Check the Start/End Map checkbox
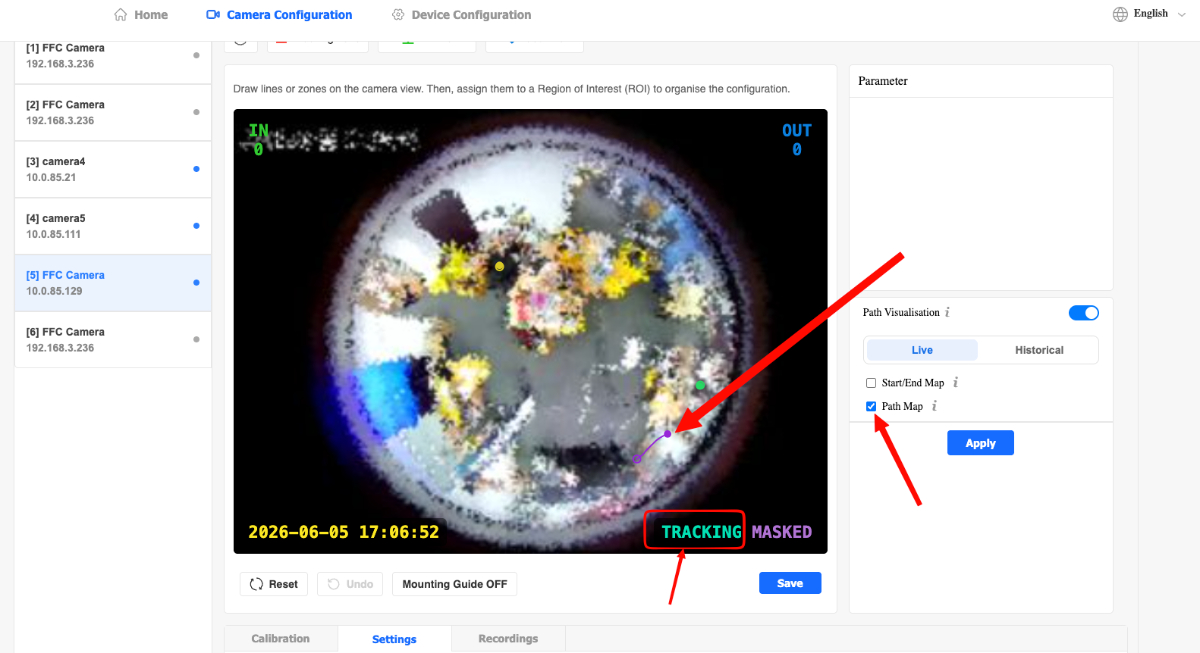The width and height of the screenshot is (1200, 653). (x=871, y=383)
